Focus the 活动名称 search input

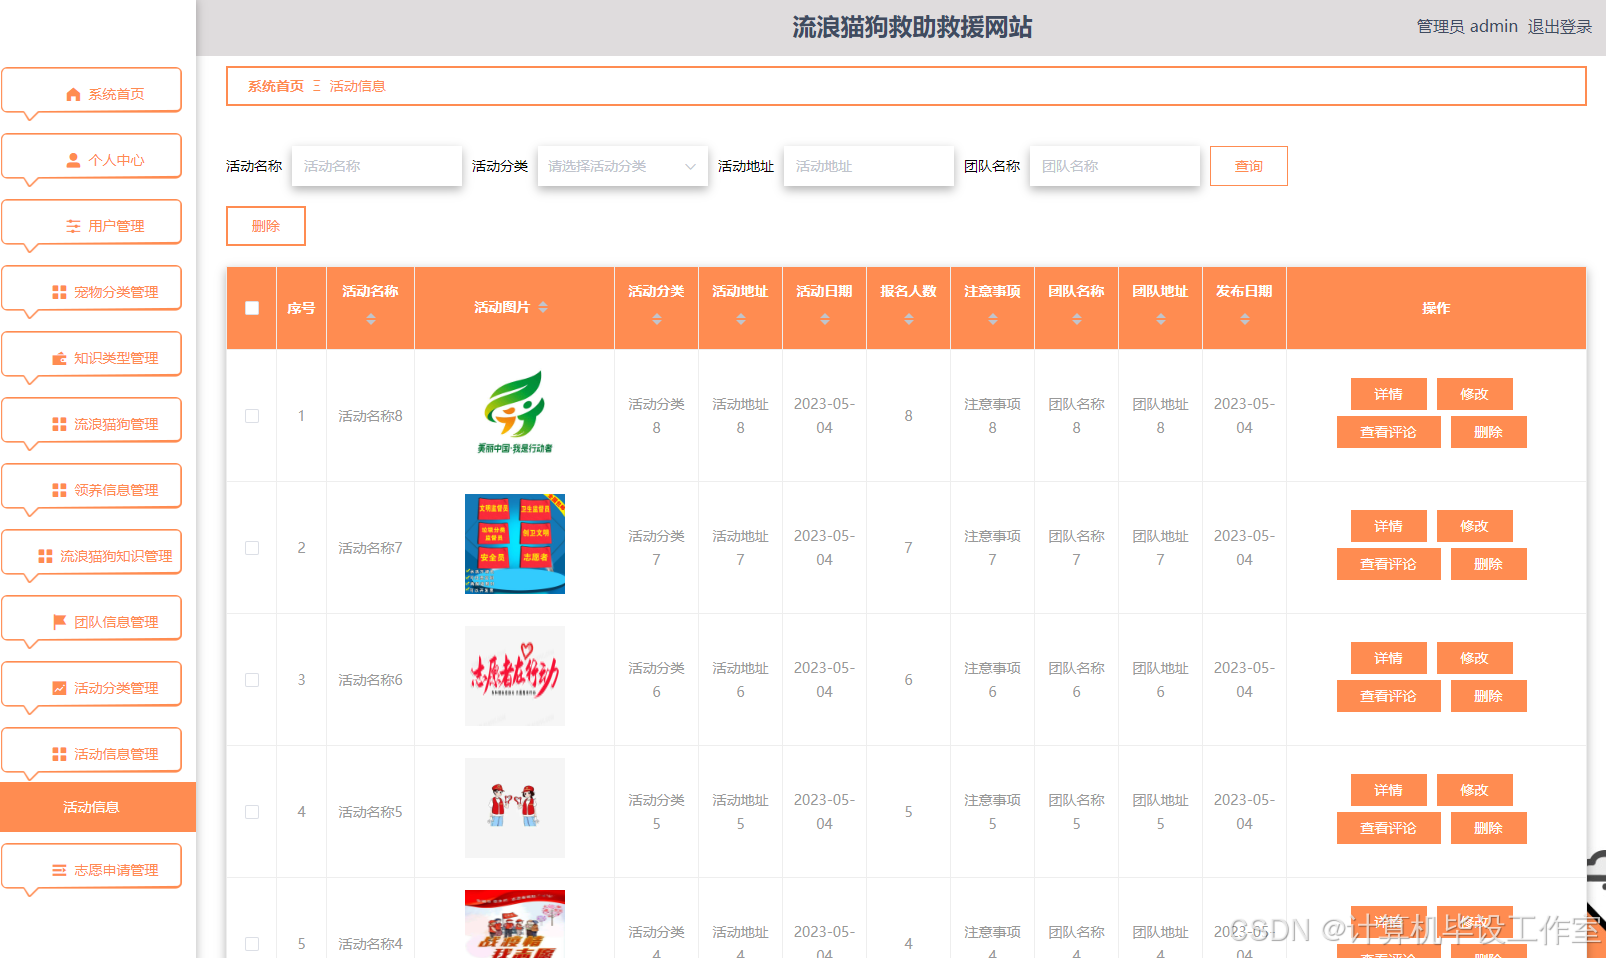pos(377,166)
